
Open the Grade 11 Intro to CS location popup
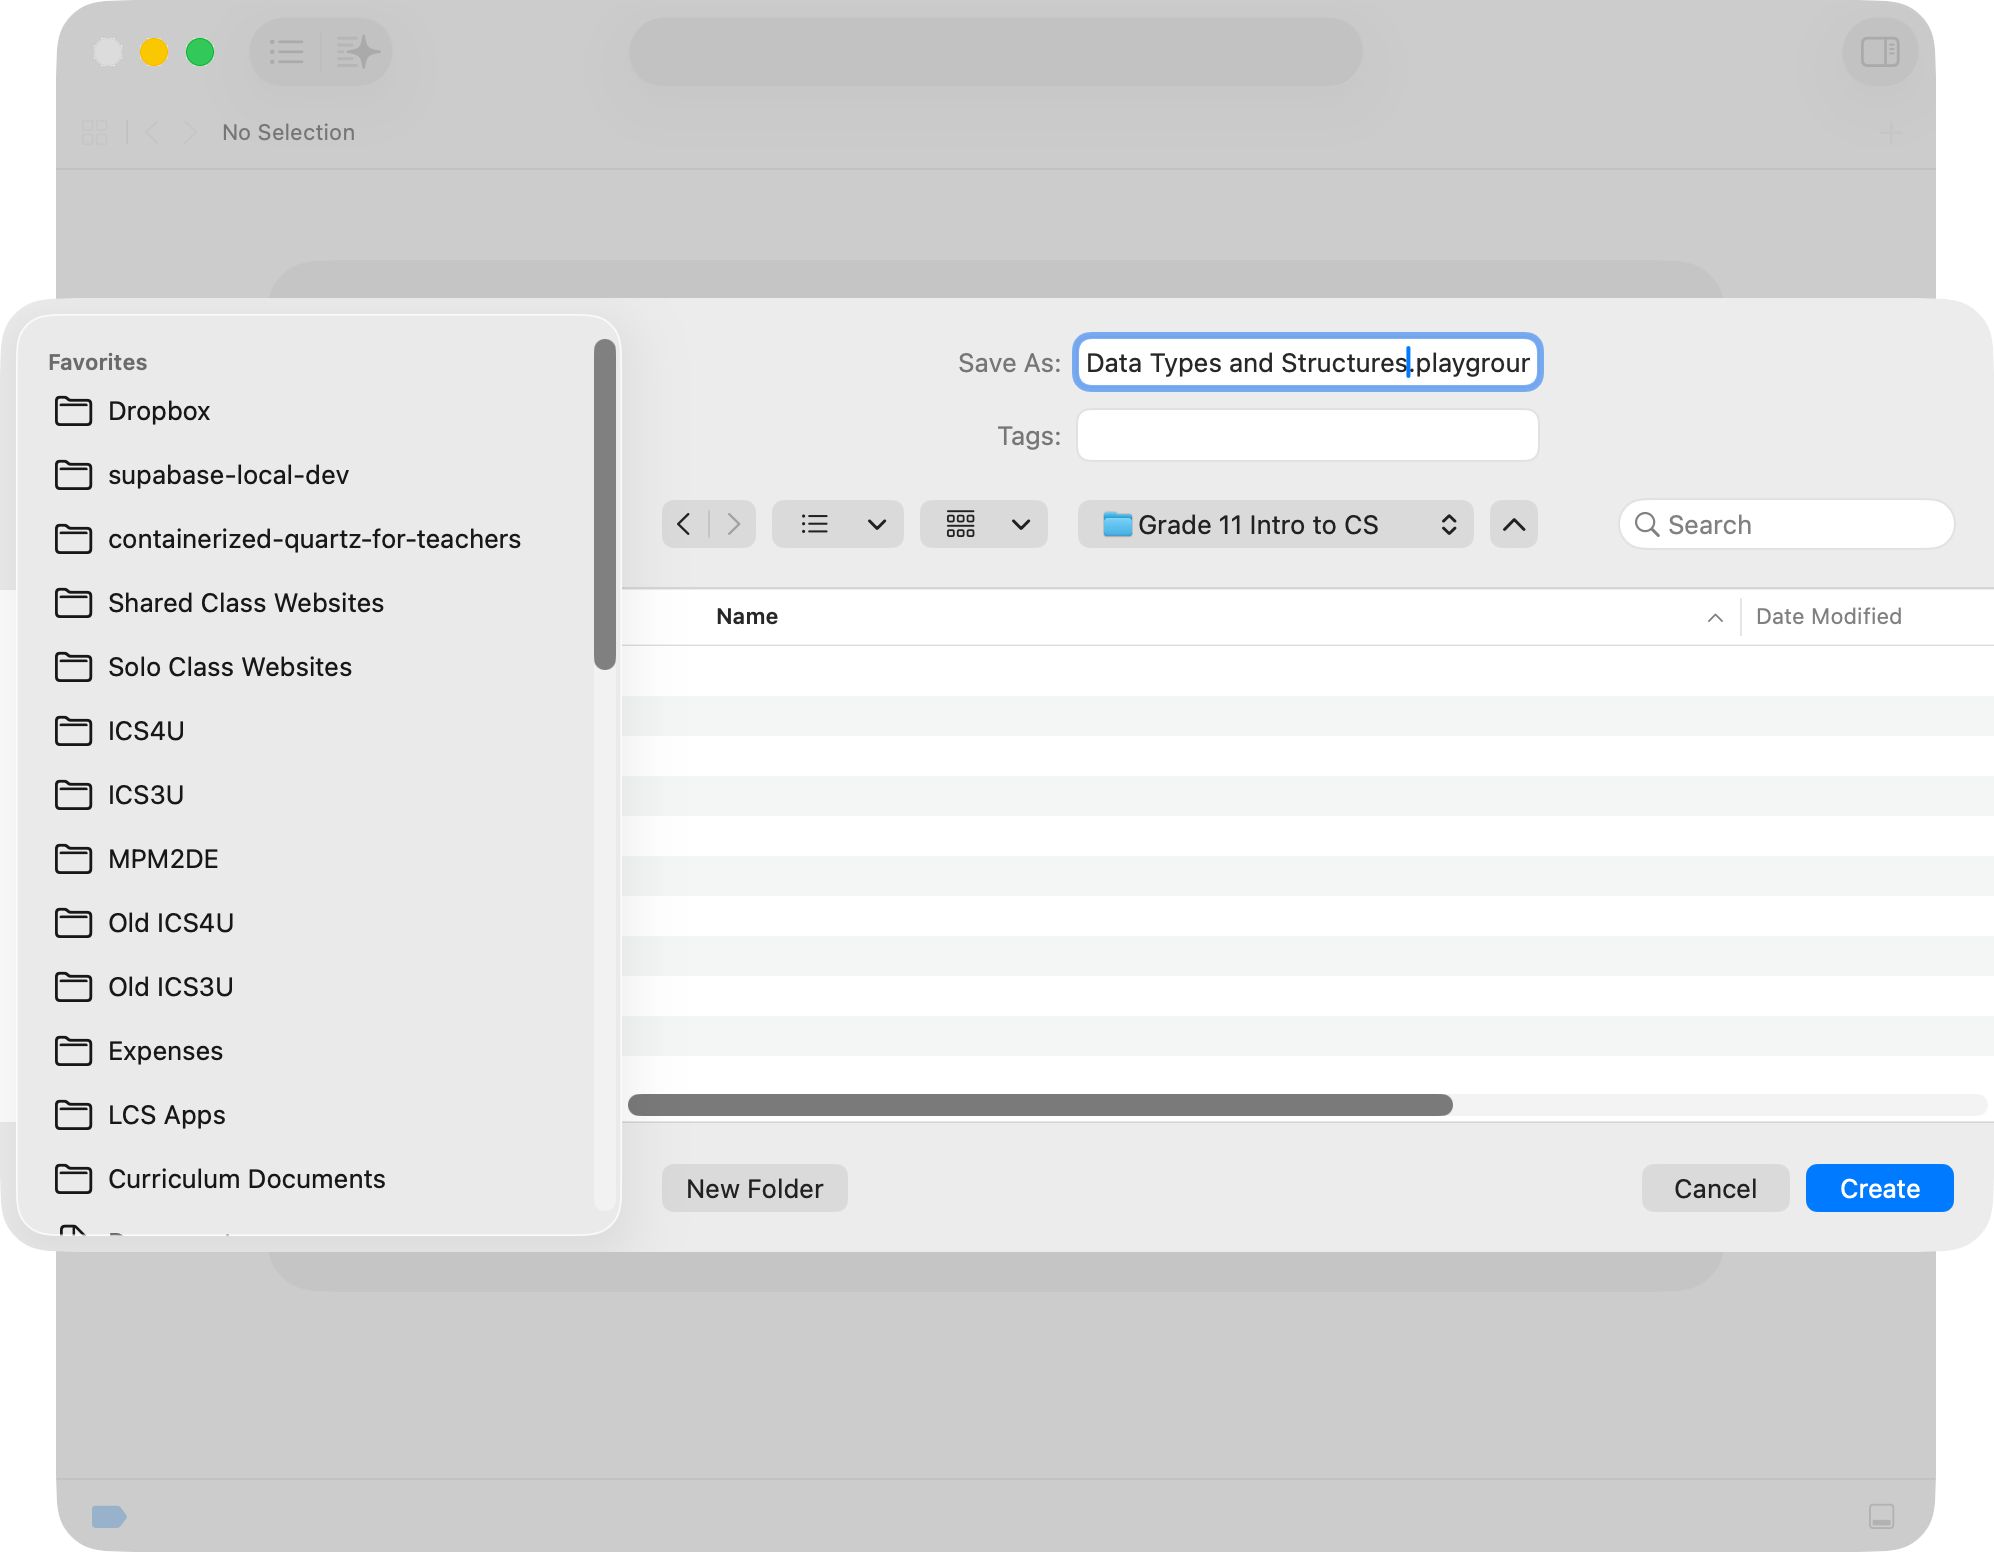tap(1275, 524)
